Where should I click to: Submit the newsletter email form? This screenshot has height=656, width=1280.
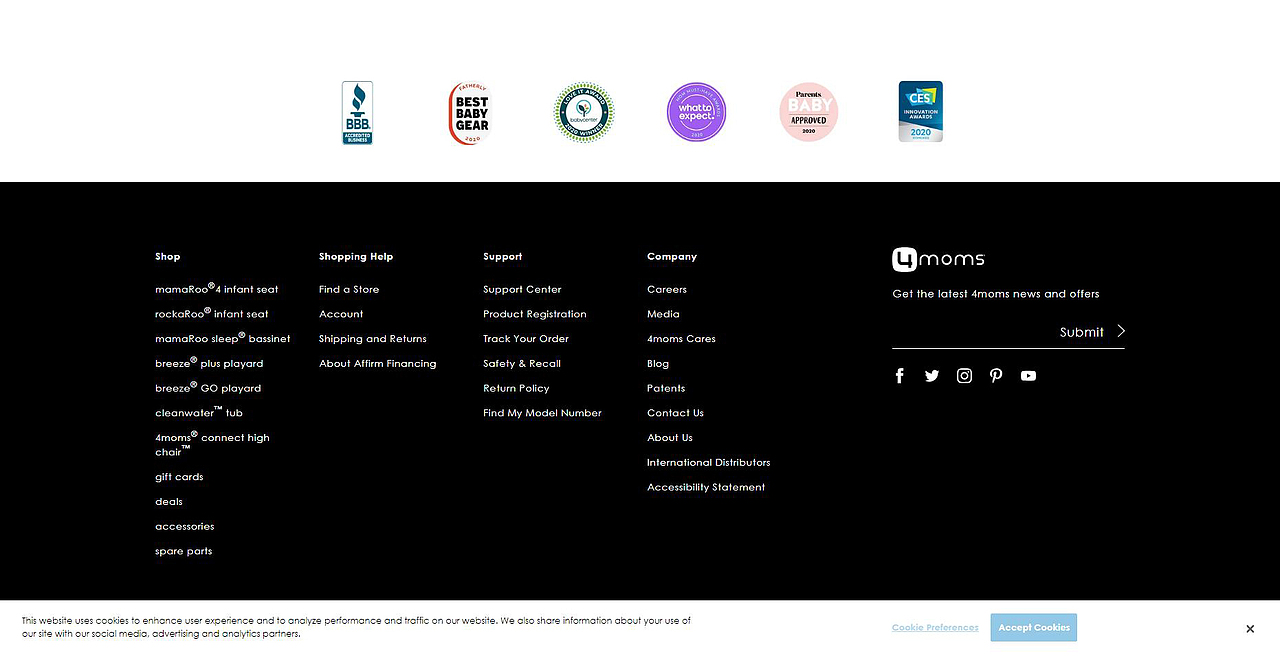pos(1082,332)
